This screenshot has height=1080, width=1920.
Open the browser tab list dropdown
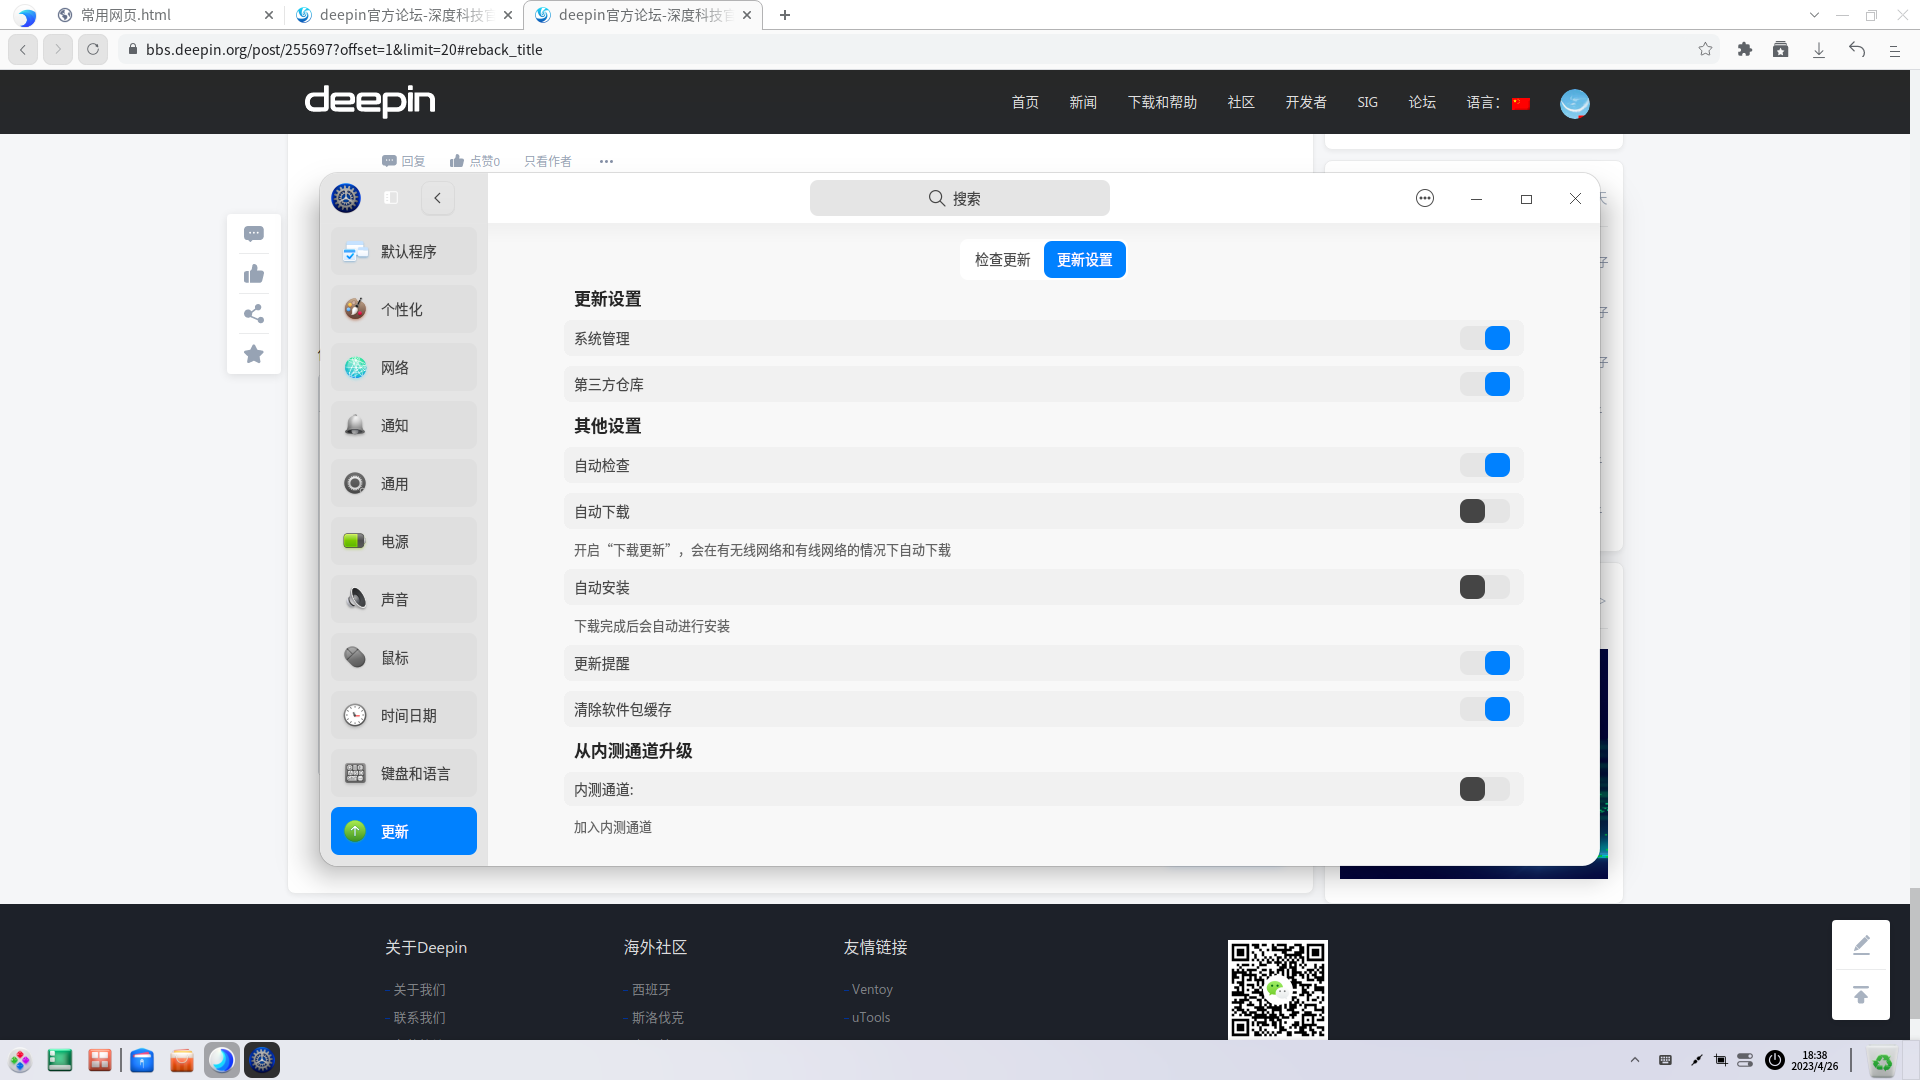click(1813, 15)
